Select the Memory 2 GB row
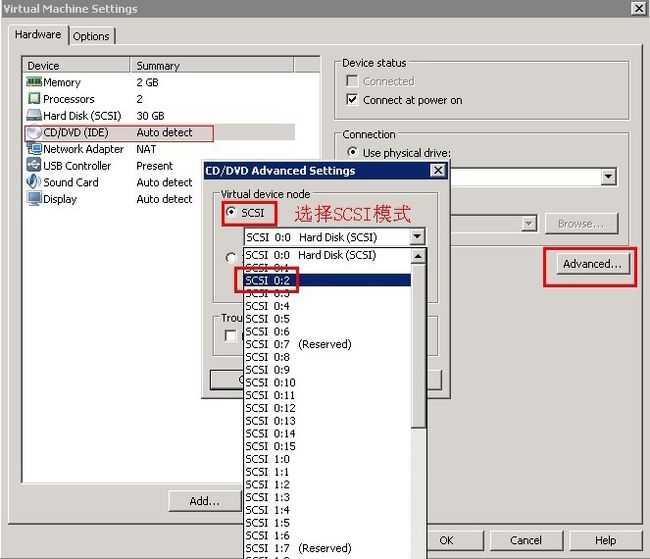650x559 pixels. 160,82
